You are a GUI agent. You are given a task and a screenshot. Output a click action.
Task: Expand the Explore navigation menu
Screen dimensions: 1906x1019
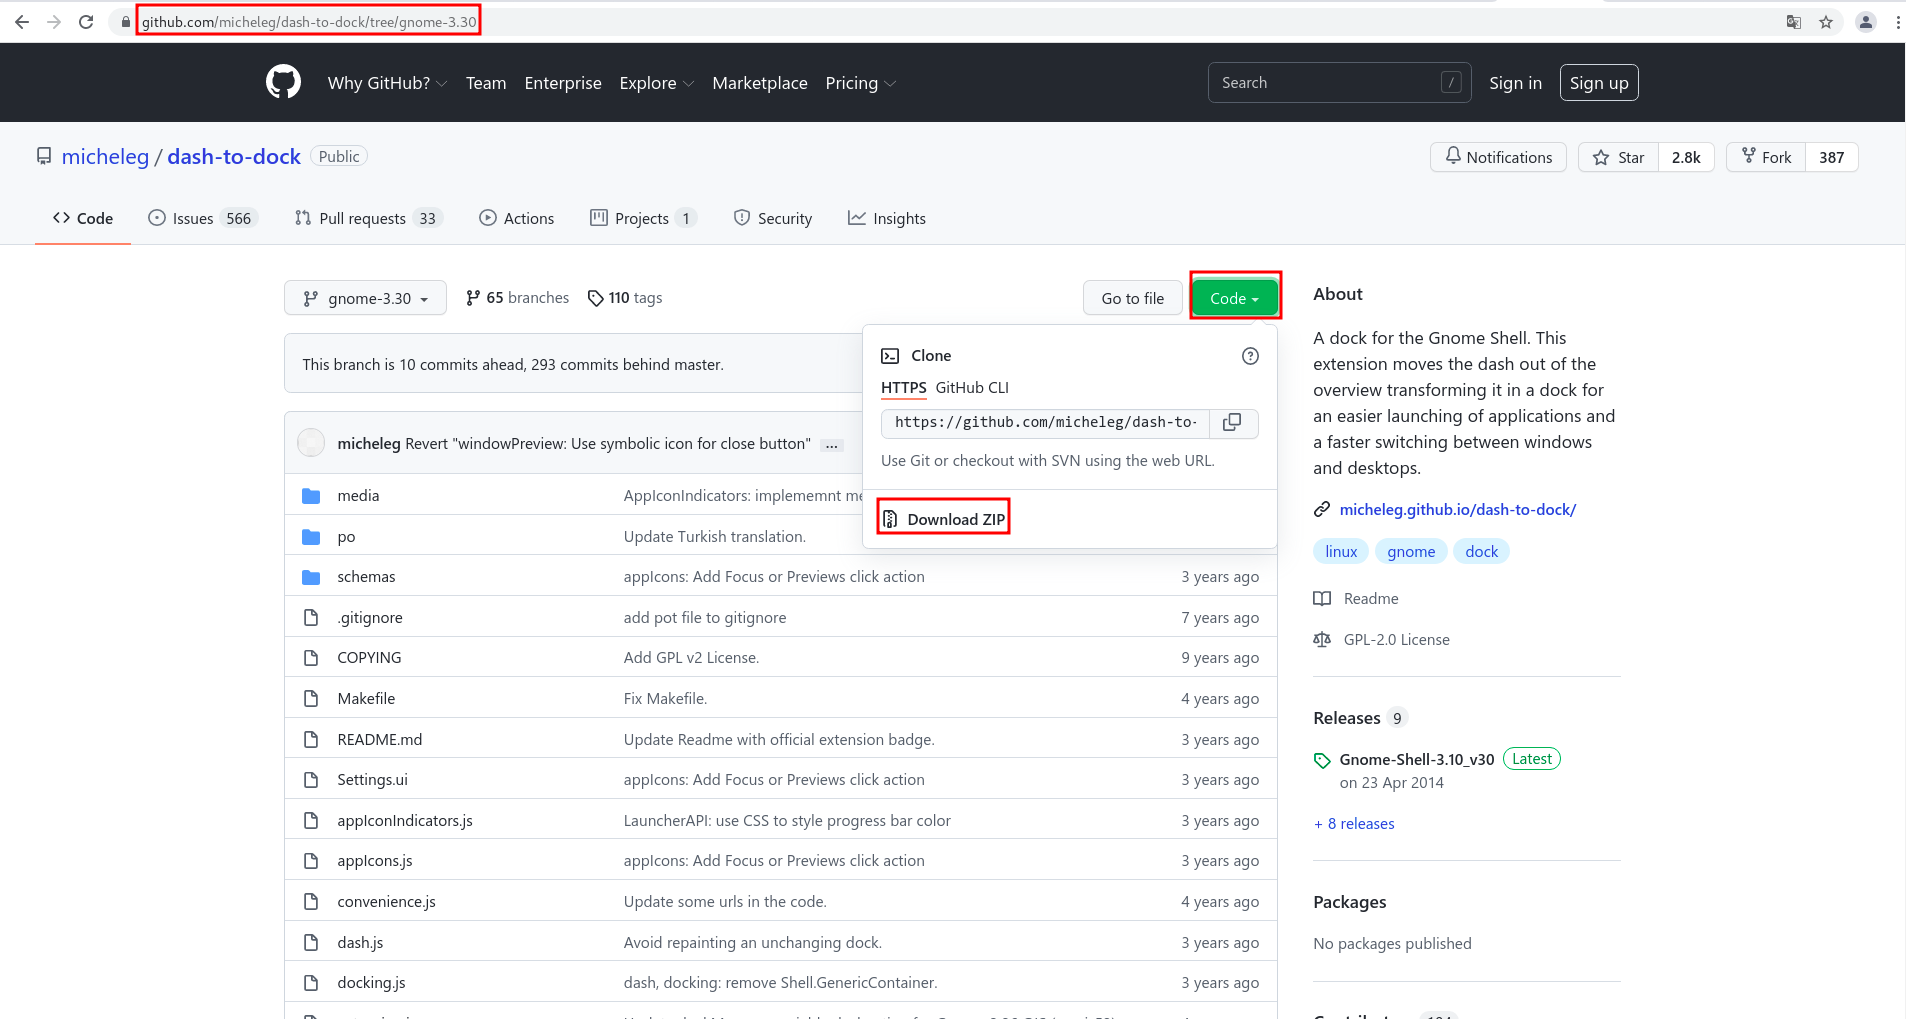click(x=656, y=83)
